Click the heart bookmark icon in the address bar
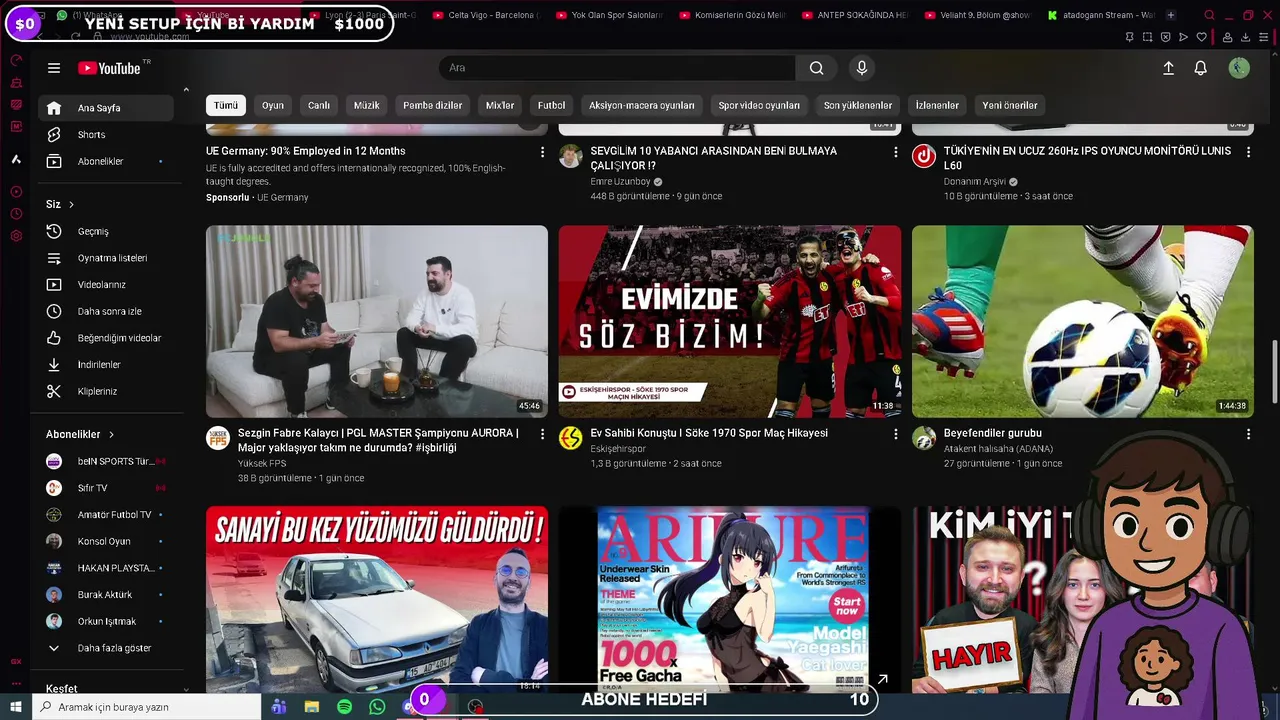The image size is (1280, 720). tap(1201, 37)
